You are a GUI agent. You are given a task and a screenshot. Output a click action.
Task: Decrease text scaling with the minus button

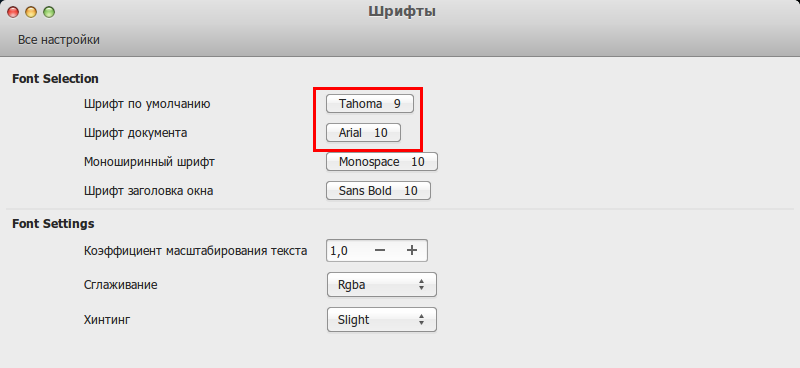point(380,251)
